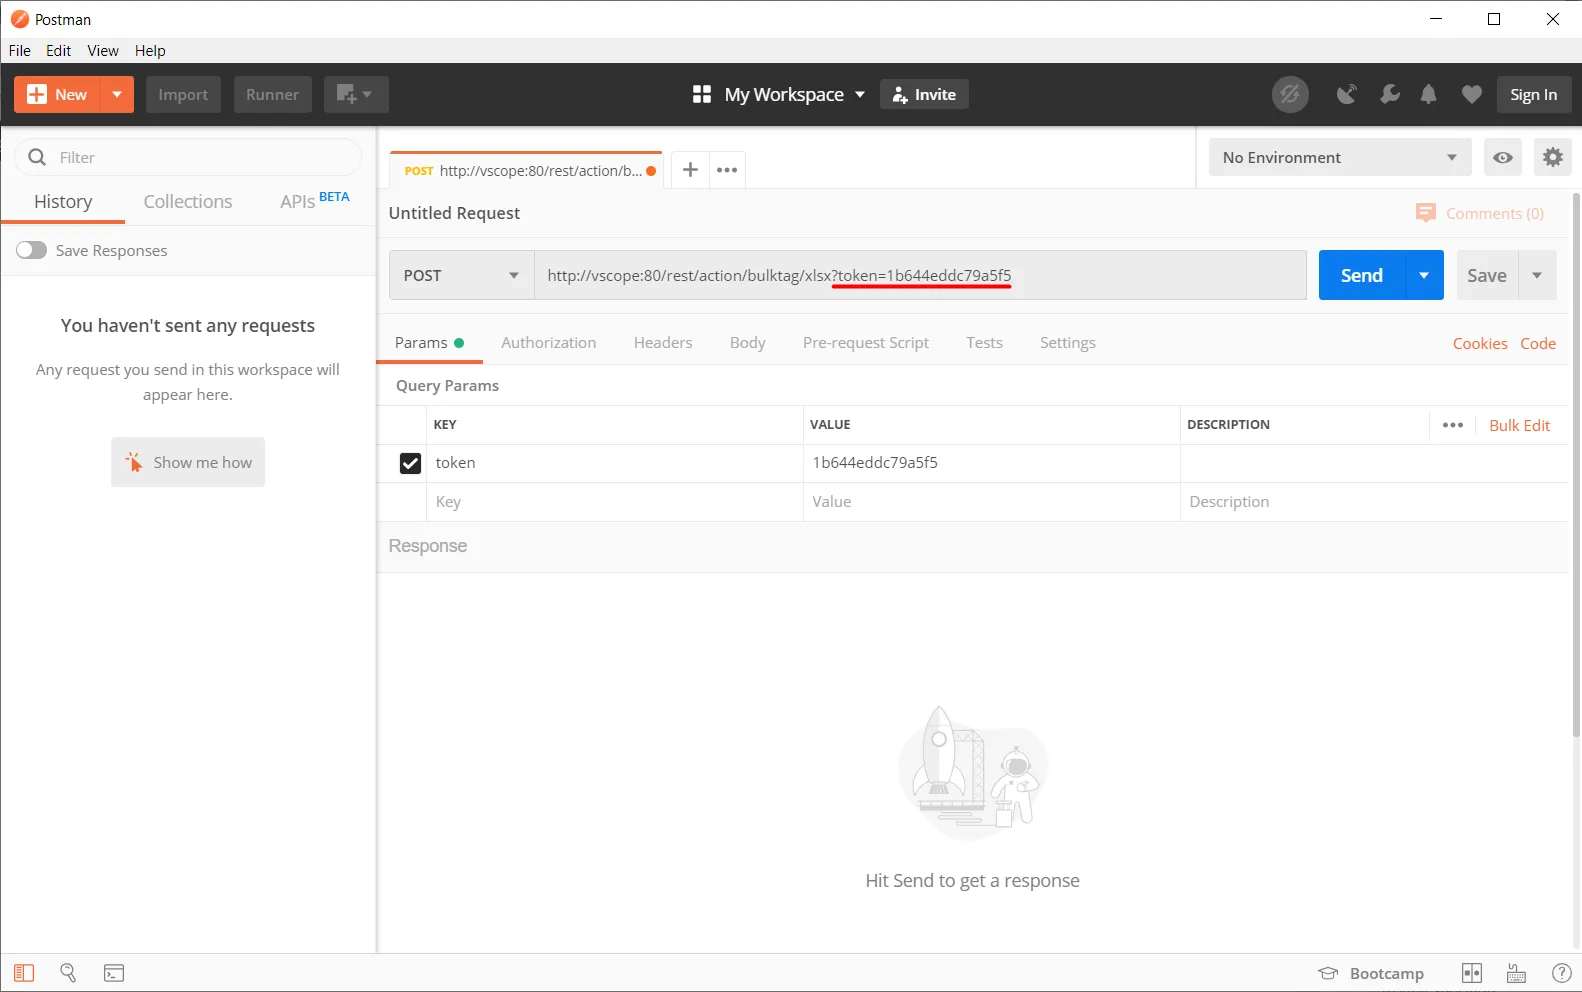Image resolution: width=1582 pixels, height=992 pixels.
Task: Click the sidebar Filter search field
Action: (x=188, y=157)
